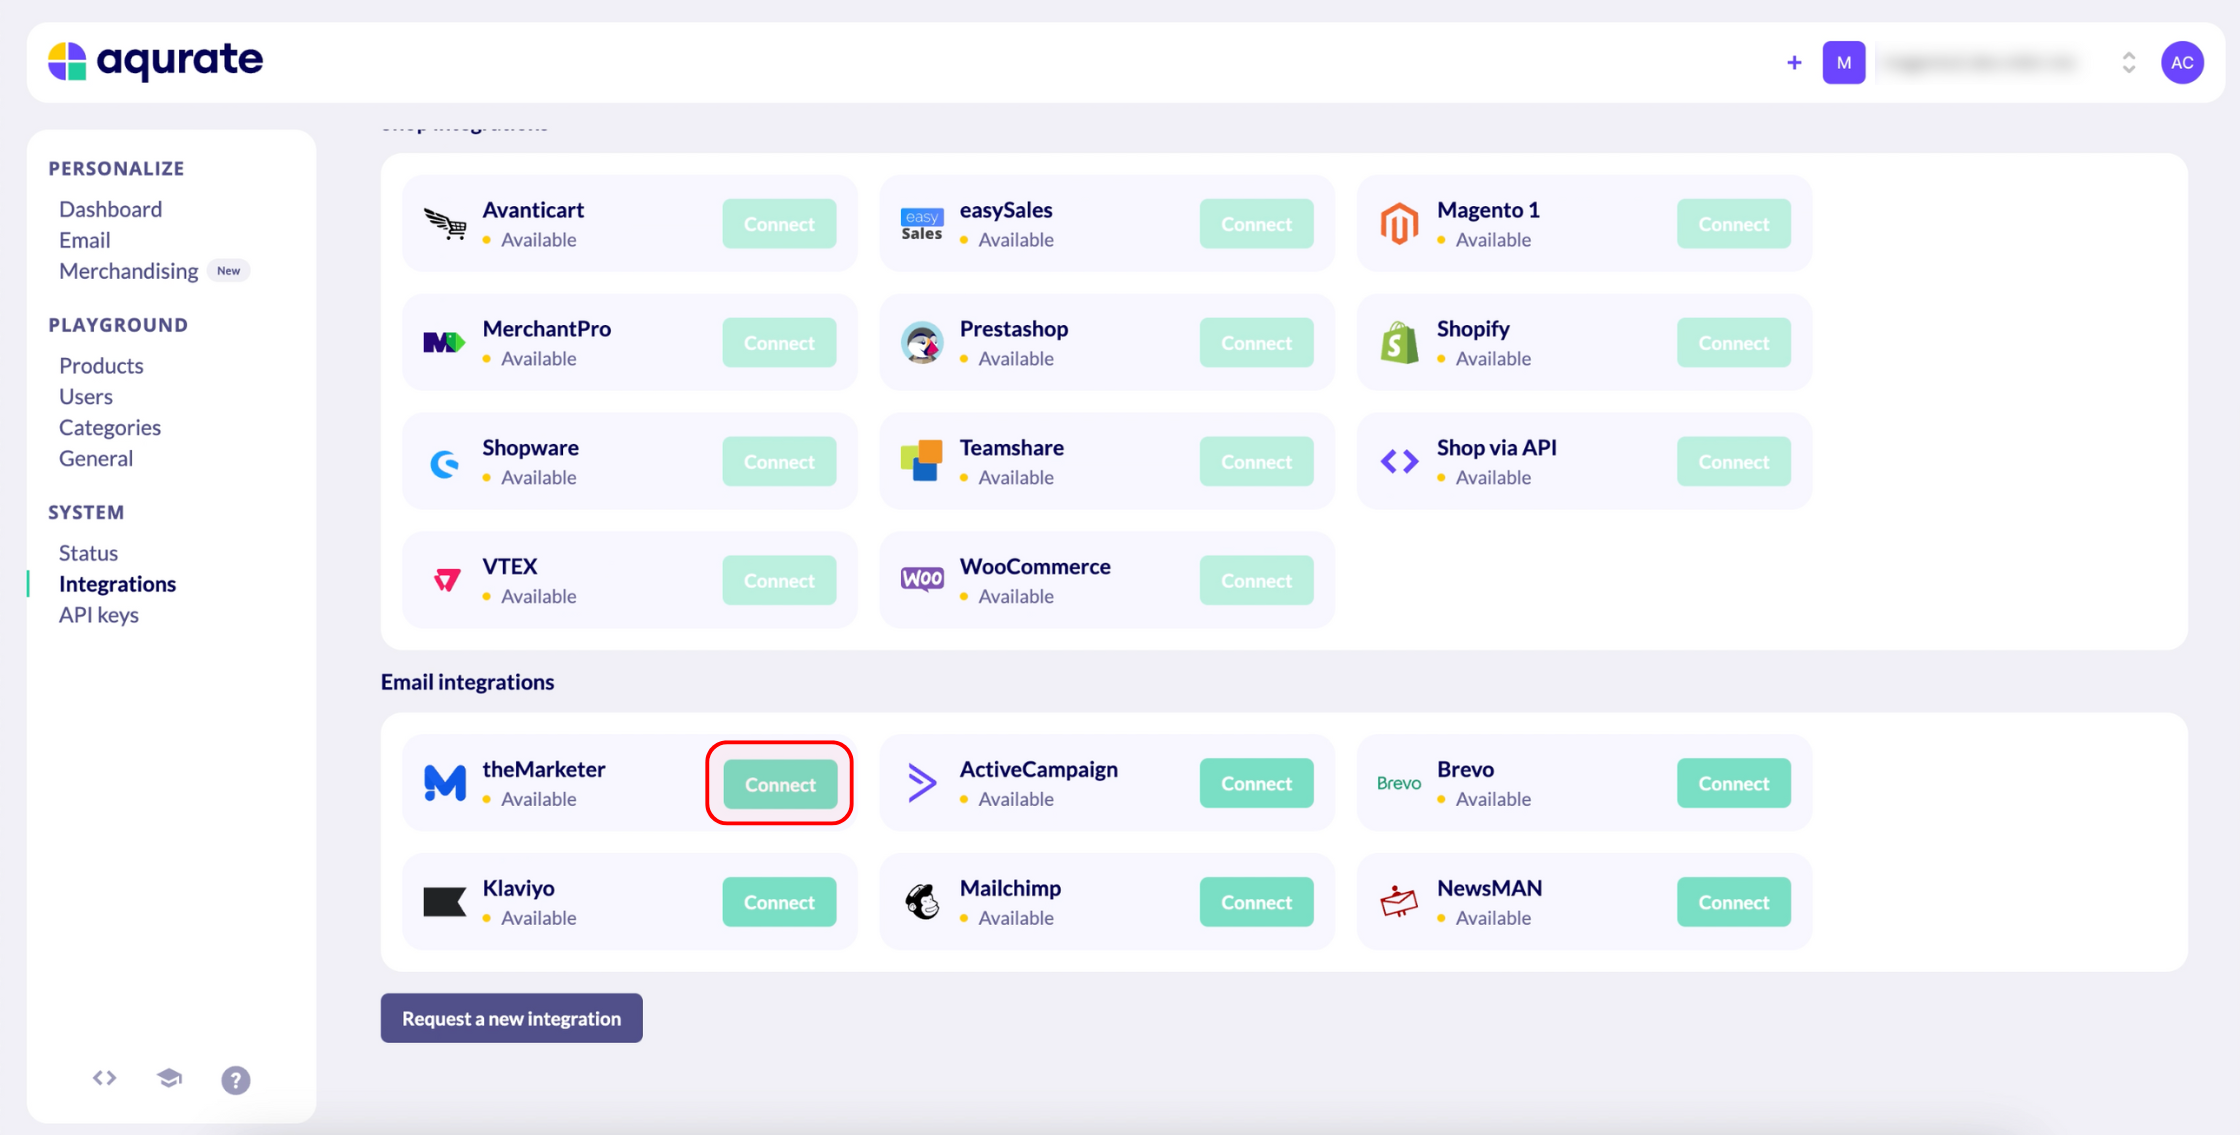This screenshot has width=2240, height=1135.
Task: Click the WooCommerce logo icon
Action: click(922, 579)
